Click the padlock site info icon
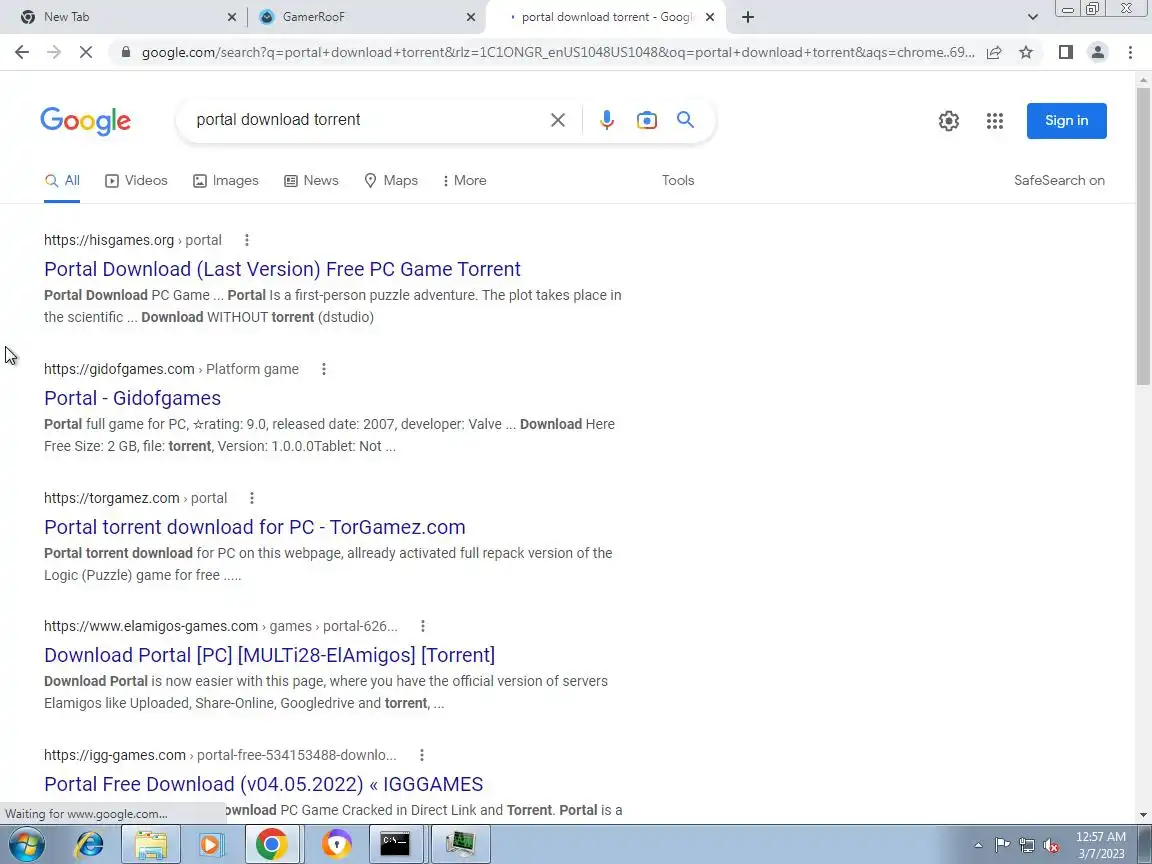The width and height of the screenshot is (1152, 864). 126,52
